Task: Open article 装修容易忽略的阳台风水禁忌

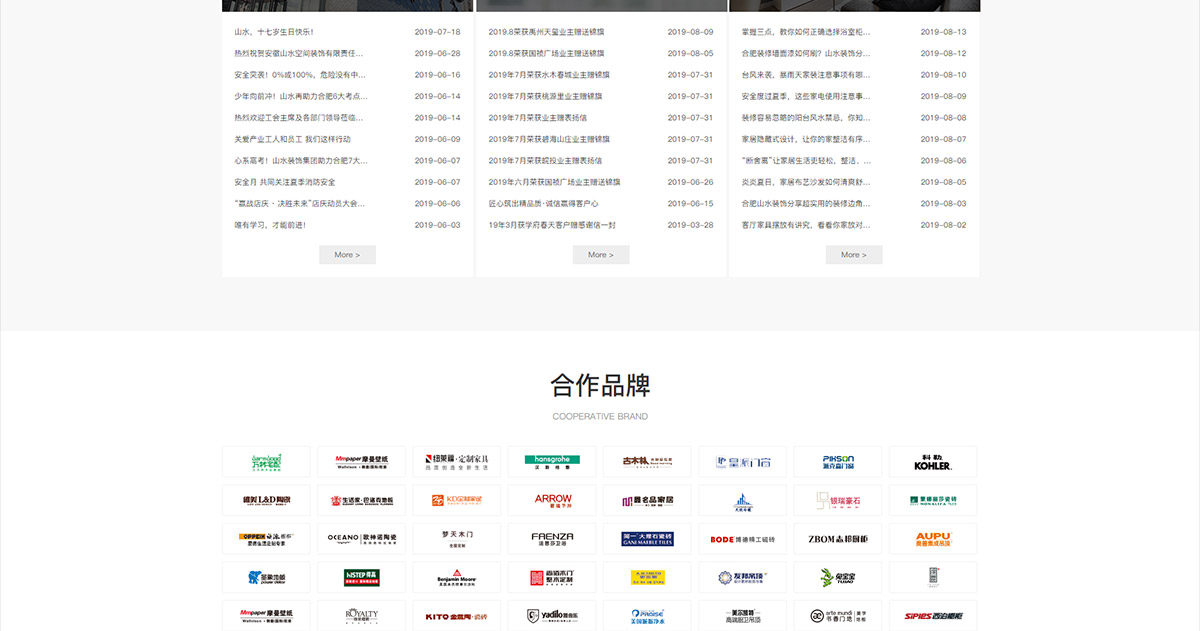Action: (806, 118)
